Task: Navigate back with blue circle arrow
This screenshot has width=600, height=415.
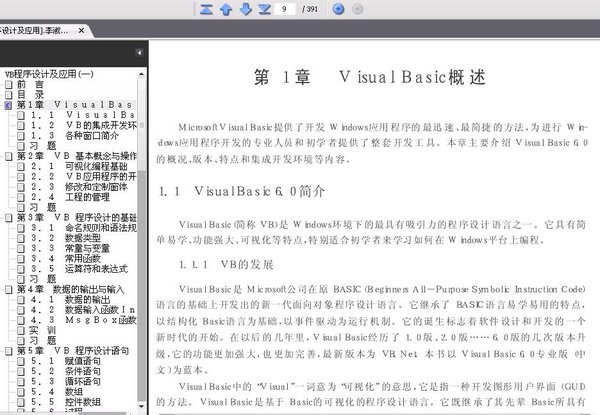Action: 338,9
